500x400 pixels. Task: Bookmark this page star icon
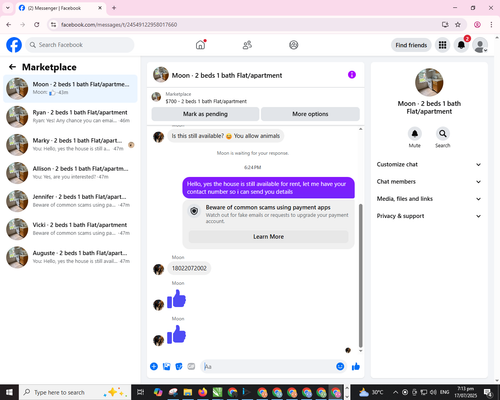[x=458, y=25]
